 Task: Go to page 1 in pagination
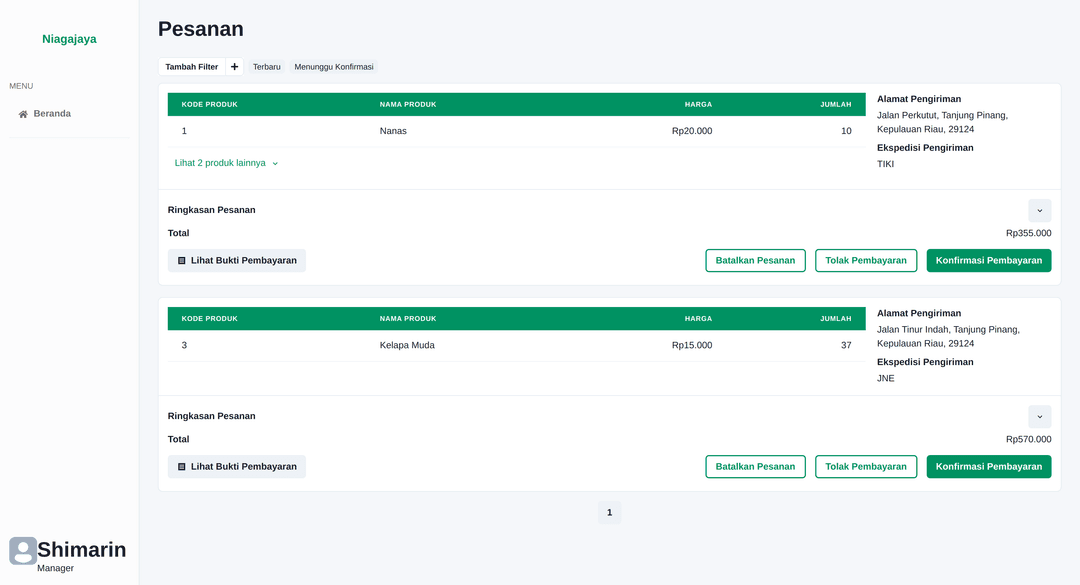(609, 513)
